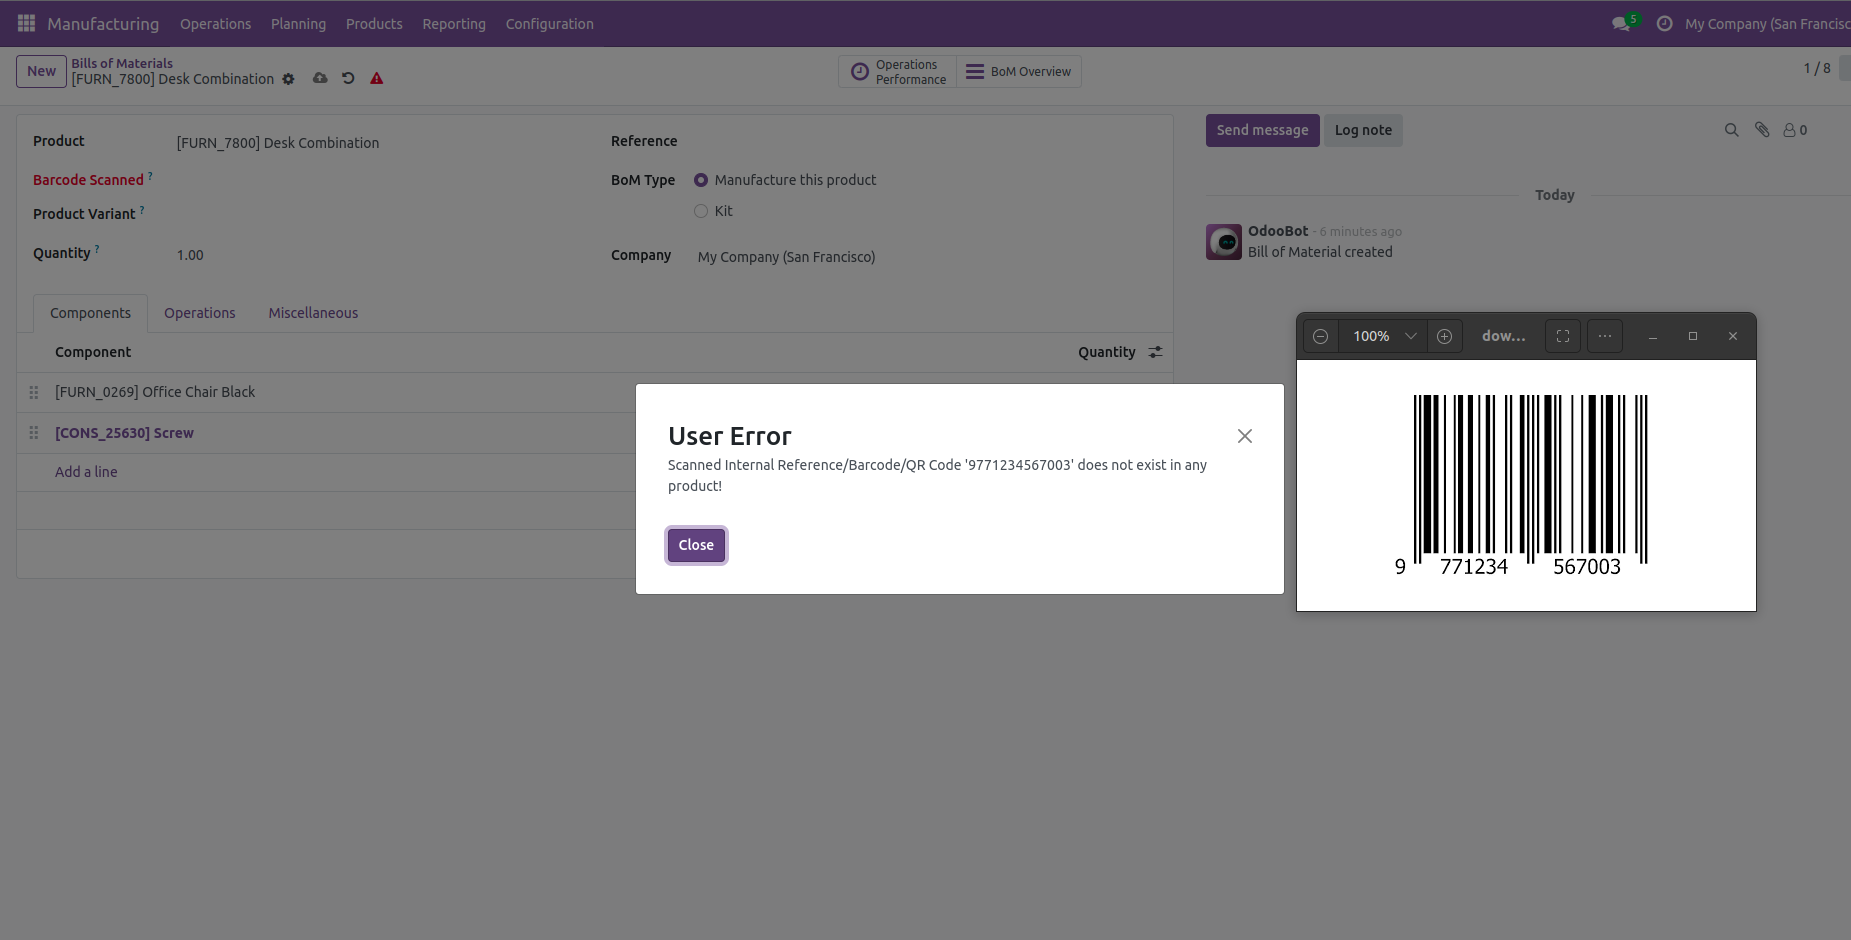Select the Kit radio button

pos(701,211)
